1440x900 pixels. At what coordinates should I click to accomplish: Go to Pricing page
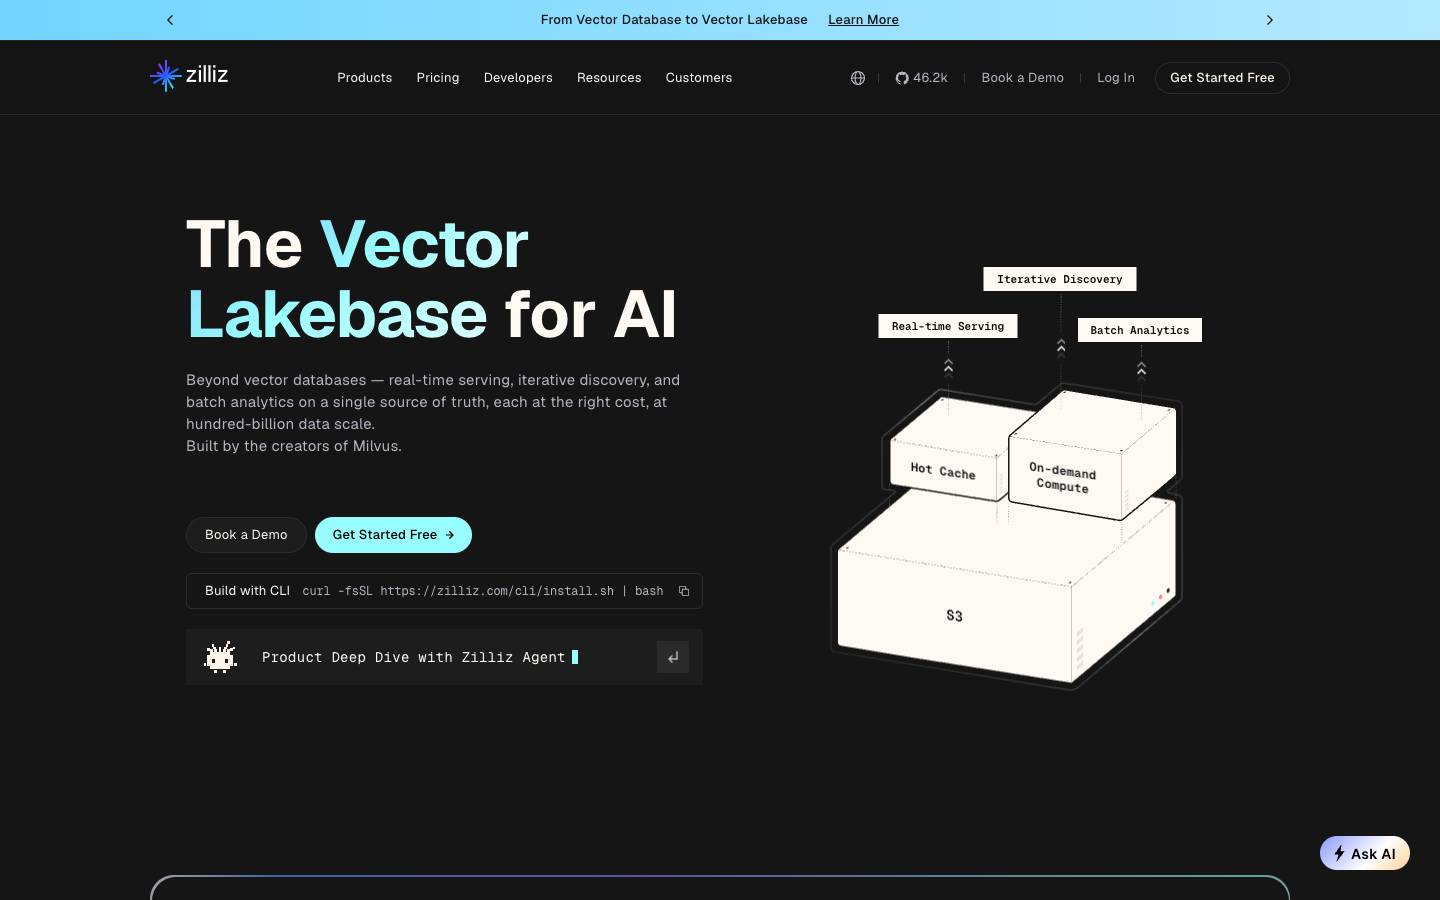pos(438,78)
